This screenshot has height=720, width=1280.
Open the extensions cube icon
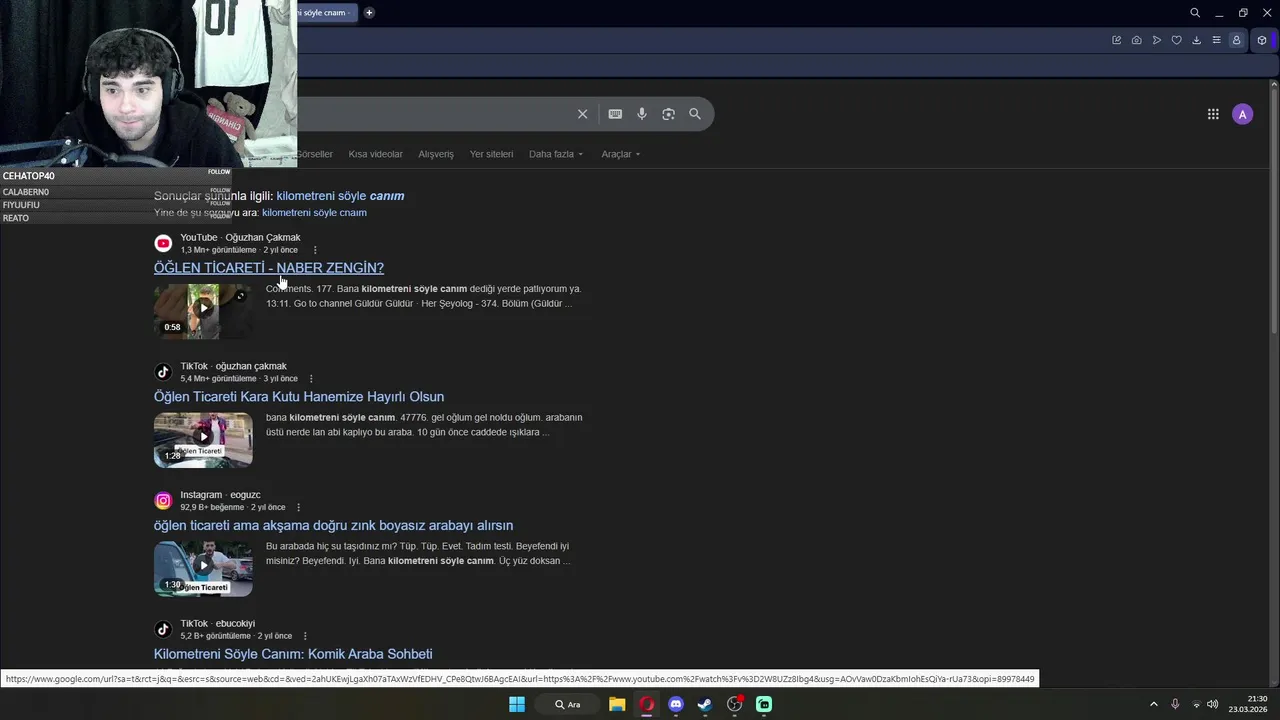pos(1262,40)
